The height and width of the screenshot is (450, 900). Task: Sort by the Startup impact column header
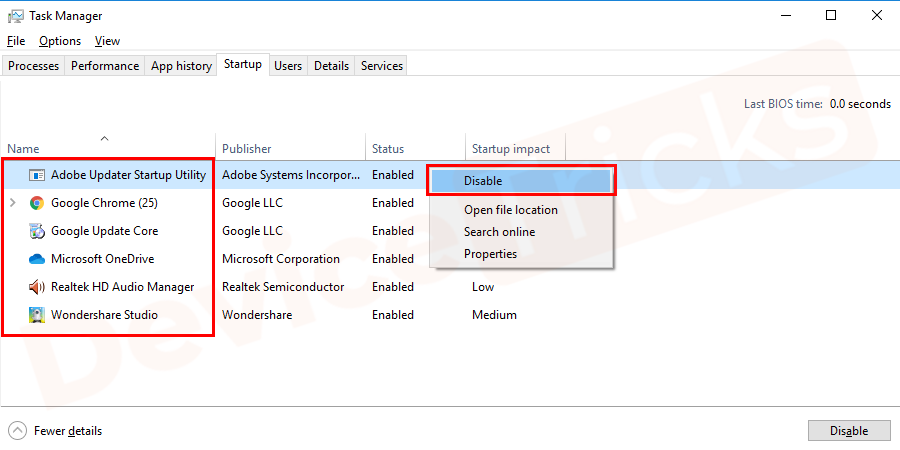(515, 149)
